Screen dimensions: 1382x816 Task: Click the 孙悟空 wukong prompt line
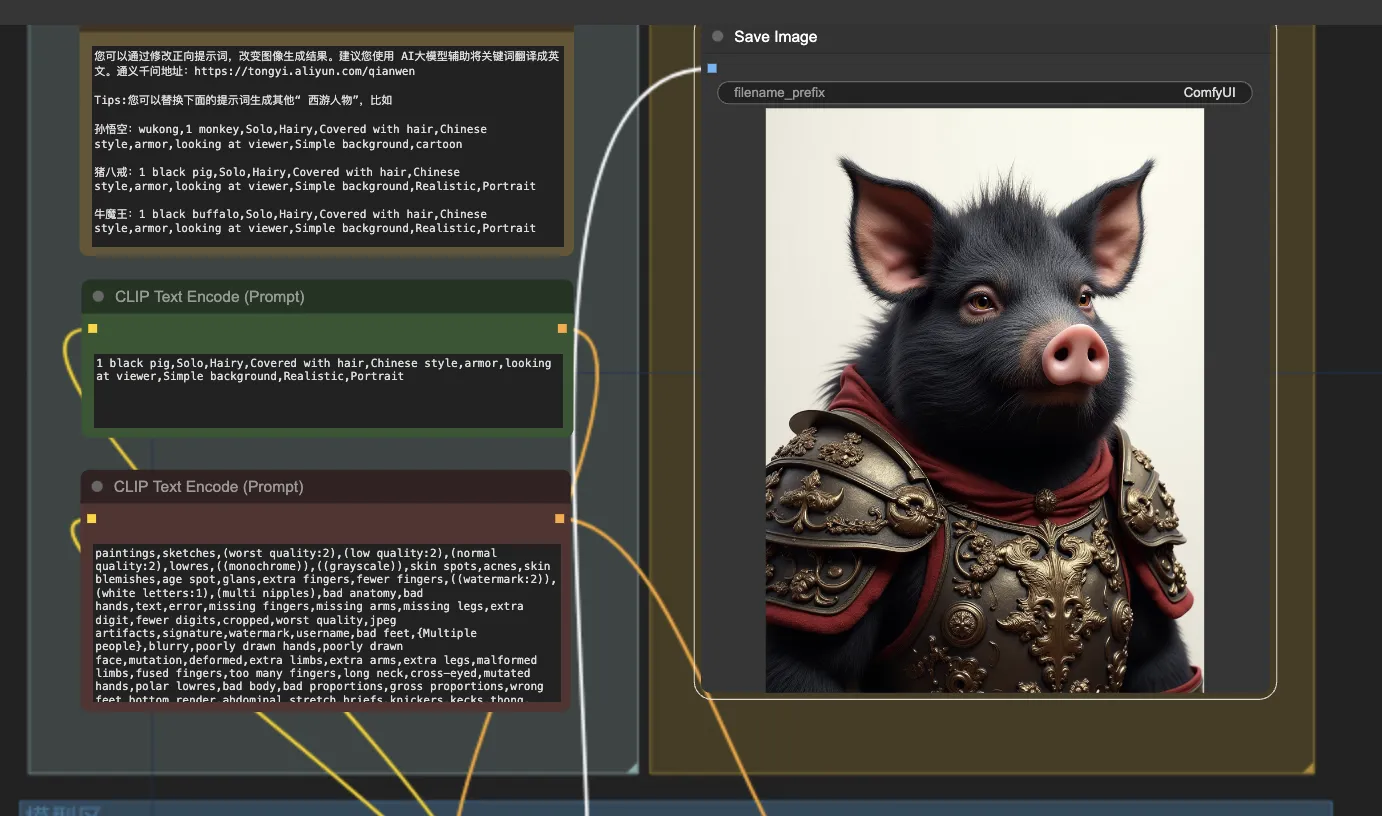pos(291,136)
